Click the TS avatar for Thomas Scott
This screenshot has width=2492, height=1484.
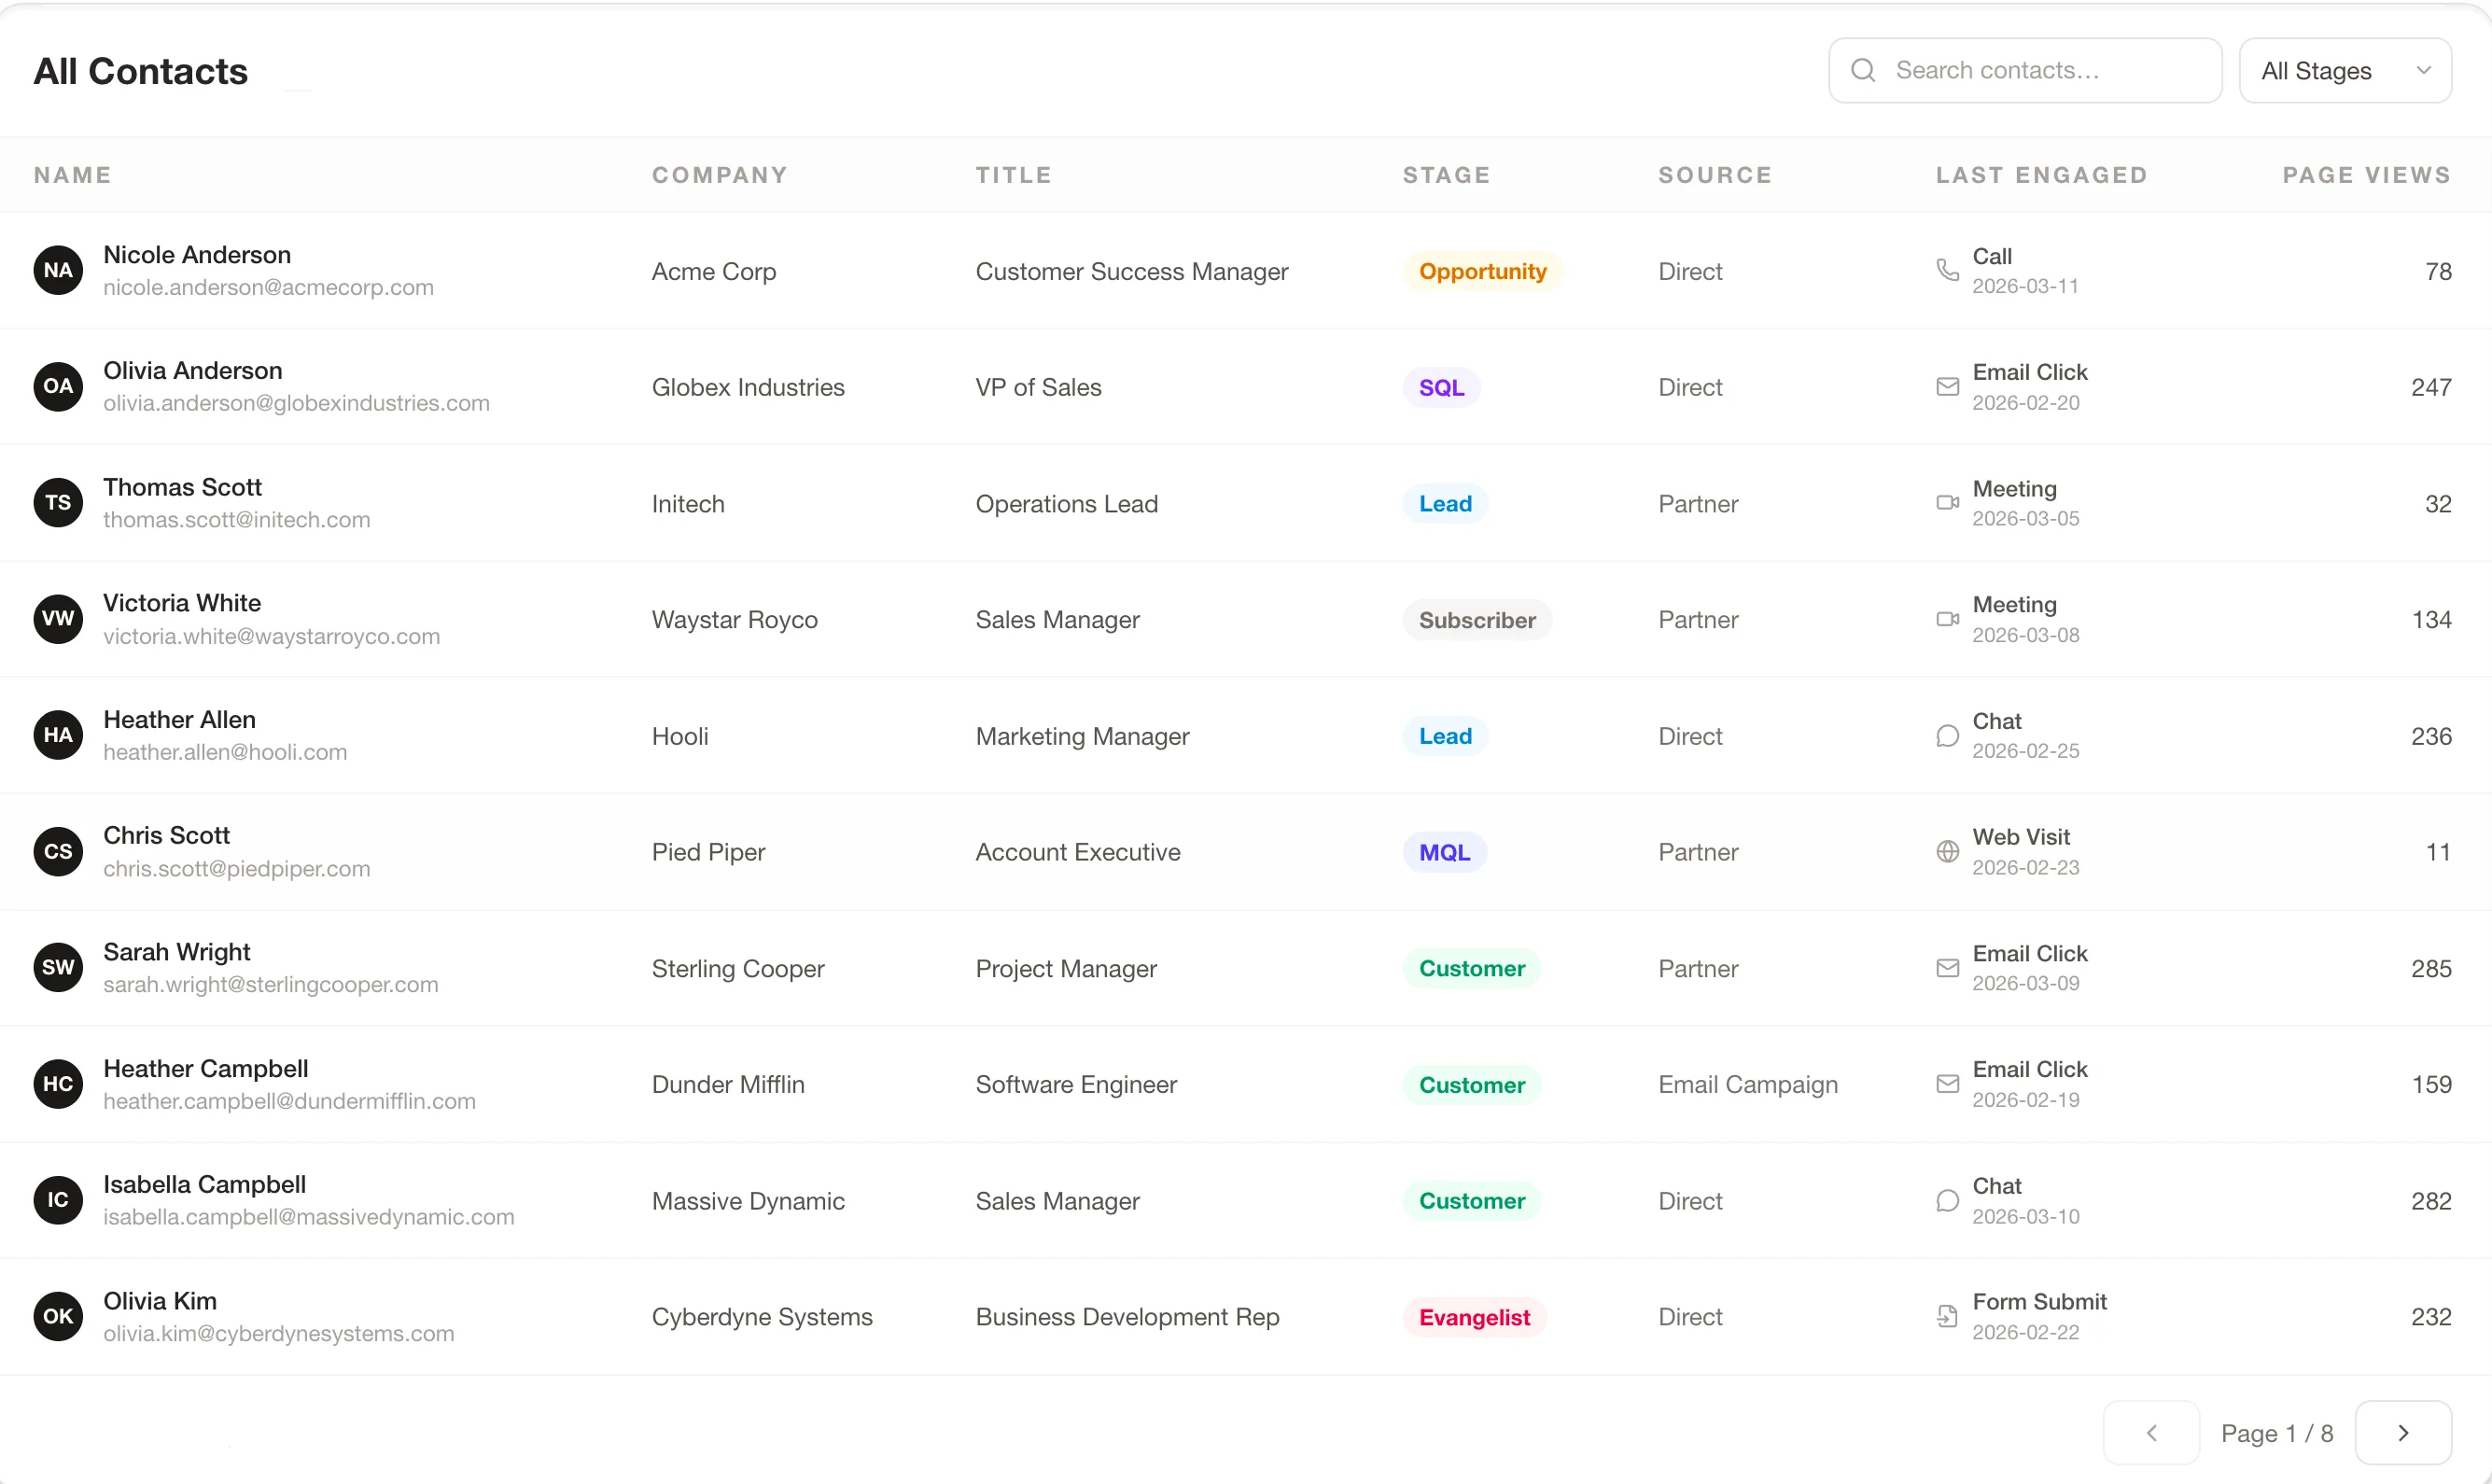58,503
